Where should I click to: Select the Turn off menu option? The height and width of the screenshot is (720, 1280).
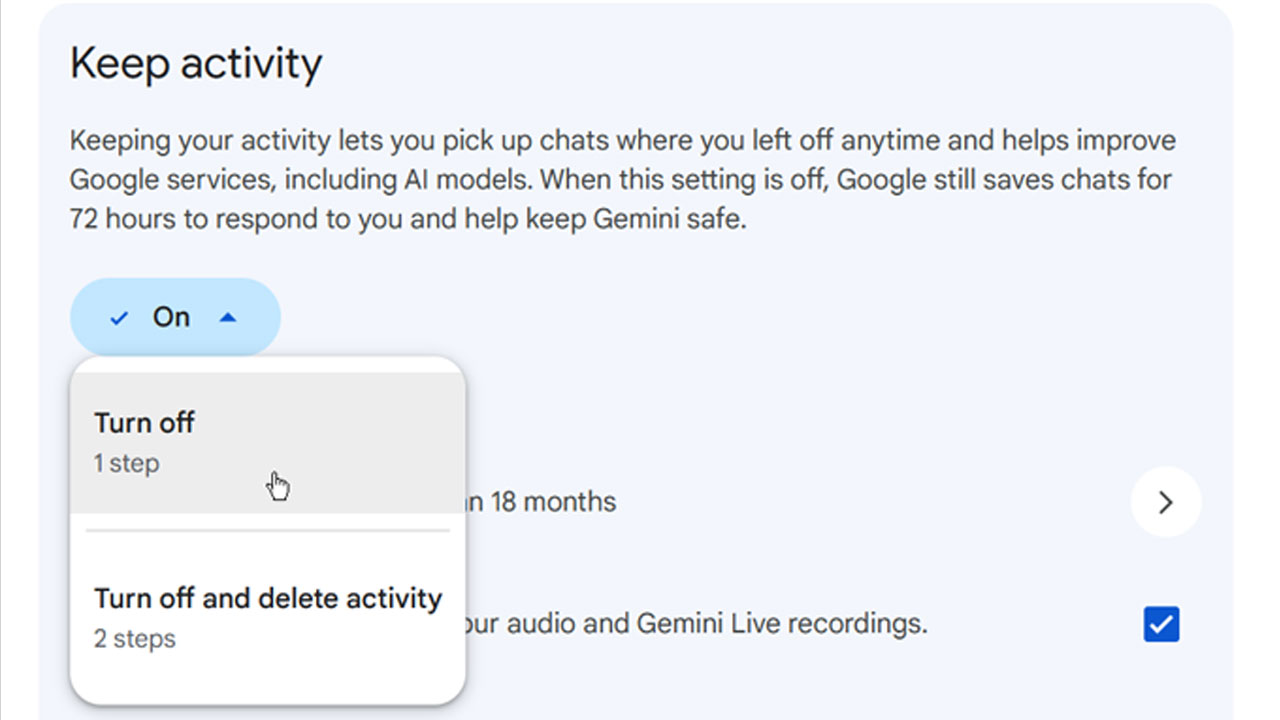[267, 442]
